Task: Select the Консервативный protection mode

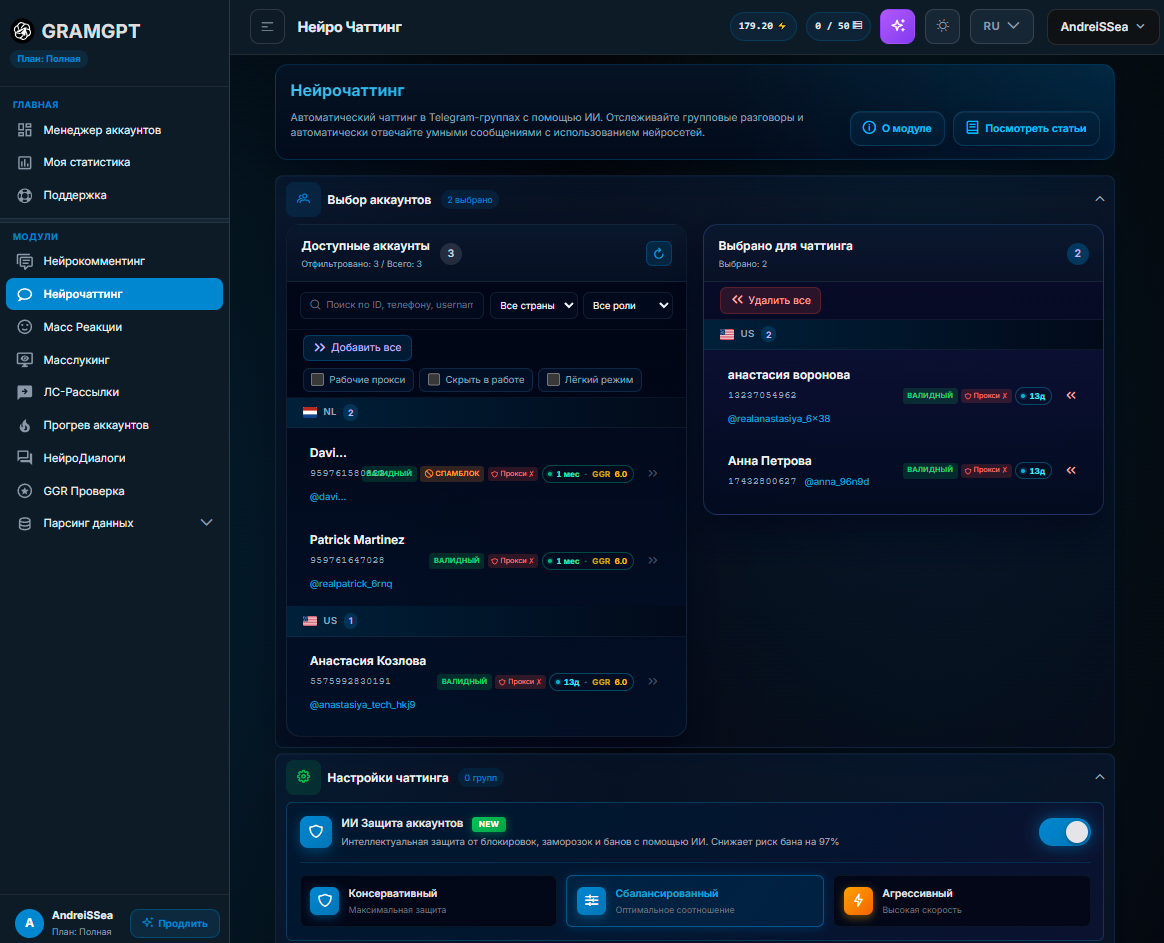Action: 428,901
